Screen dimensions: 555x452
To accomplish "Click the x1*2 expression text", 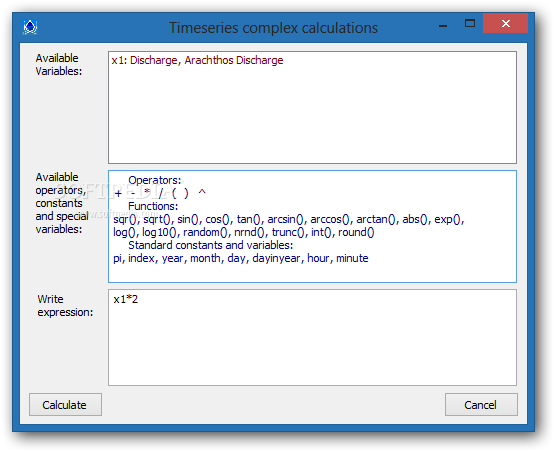I will [126, 299].
